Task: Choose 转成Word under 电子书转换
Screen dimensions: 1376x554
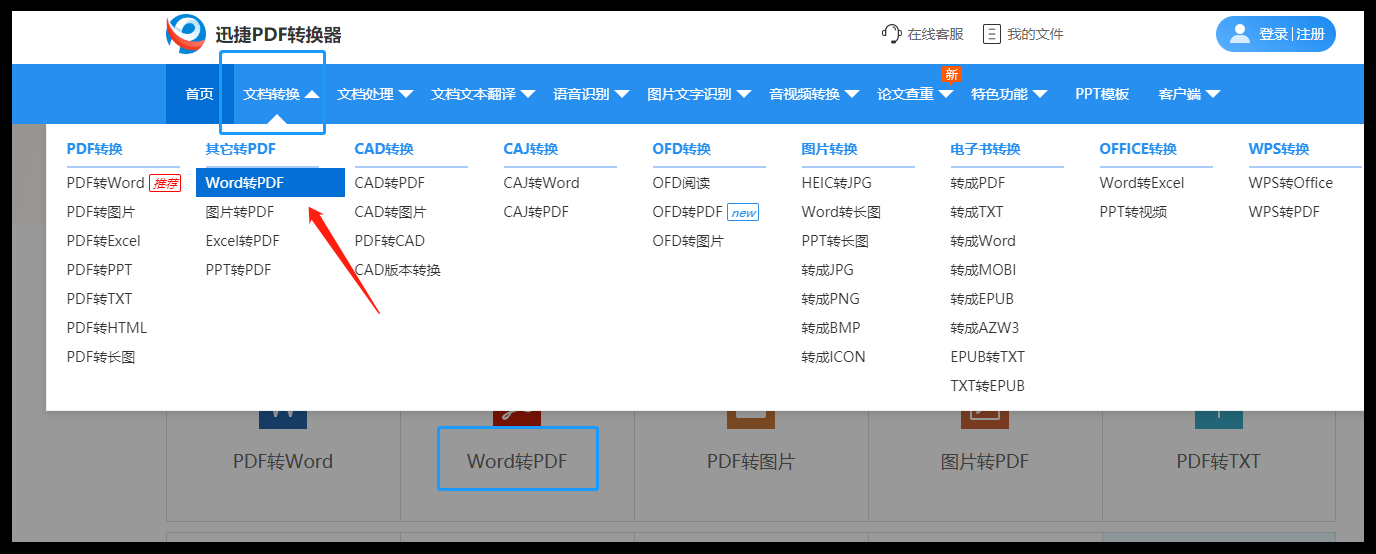Action: pyautogui.click(x=983, y=241)
